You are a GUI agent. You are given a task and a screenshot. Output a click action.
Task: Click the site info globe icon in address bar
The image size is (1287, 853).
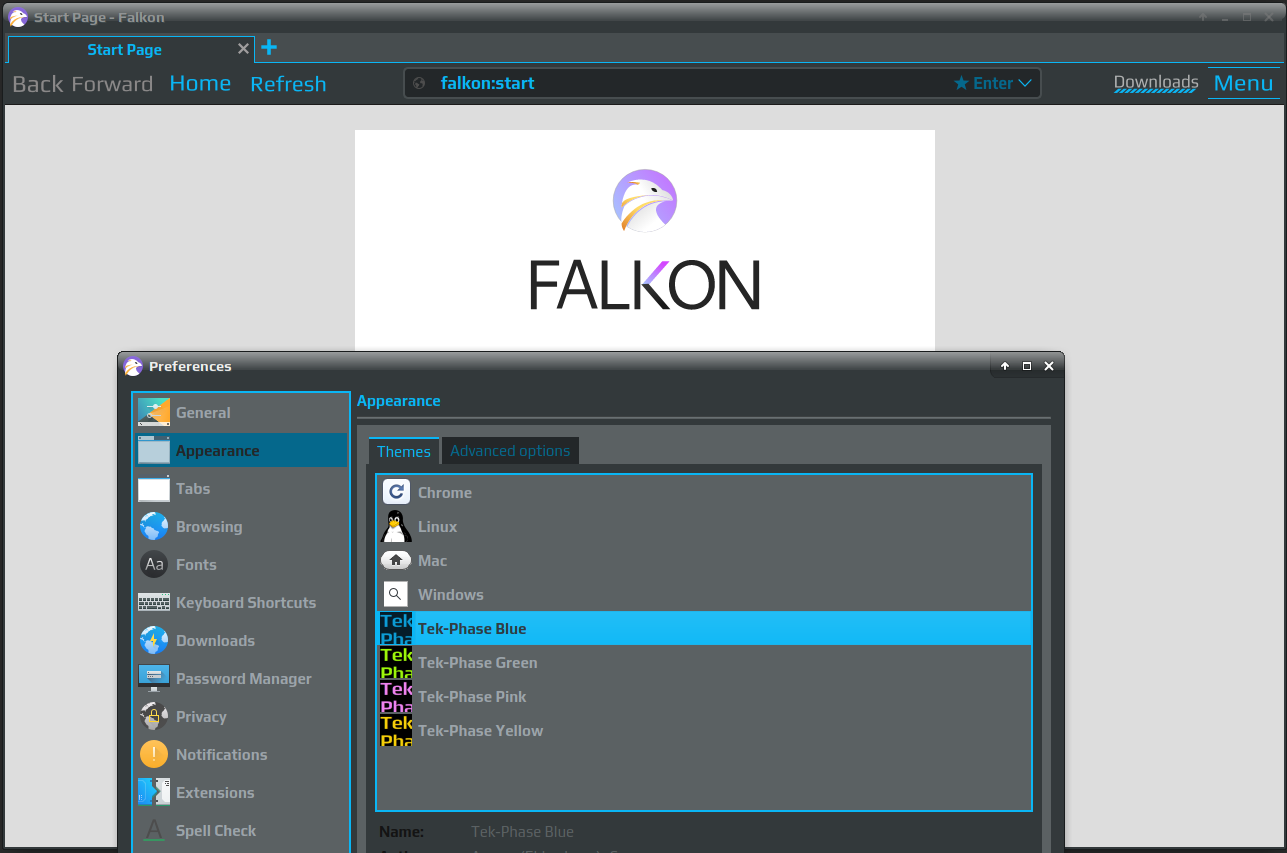coord(419,83)
